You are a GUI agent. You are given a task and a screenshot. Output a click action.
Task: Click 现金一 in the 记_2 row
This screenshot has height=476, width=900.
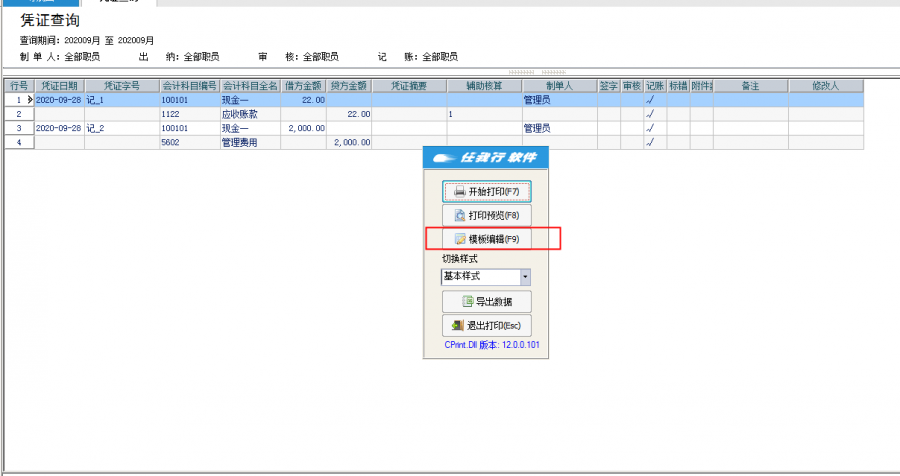[x=250, y=128]
